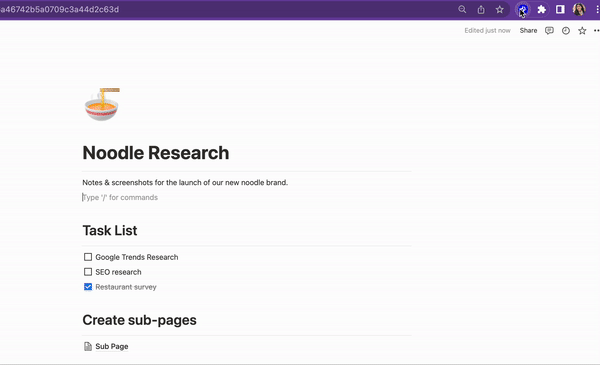Toggle the browser side panel icon
The width and height of the screenshot is (600, 365).
point(560,10)
